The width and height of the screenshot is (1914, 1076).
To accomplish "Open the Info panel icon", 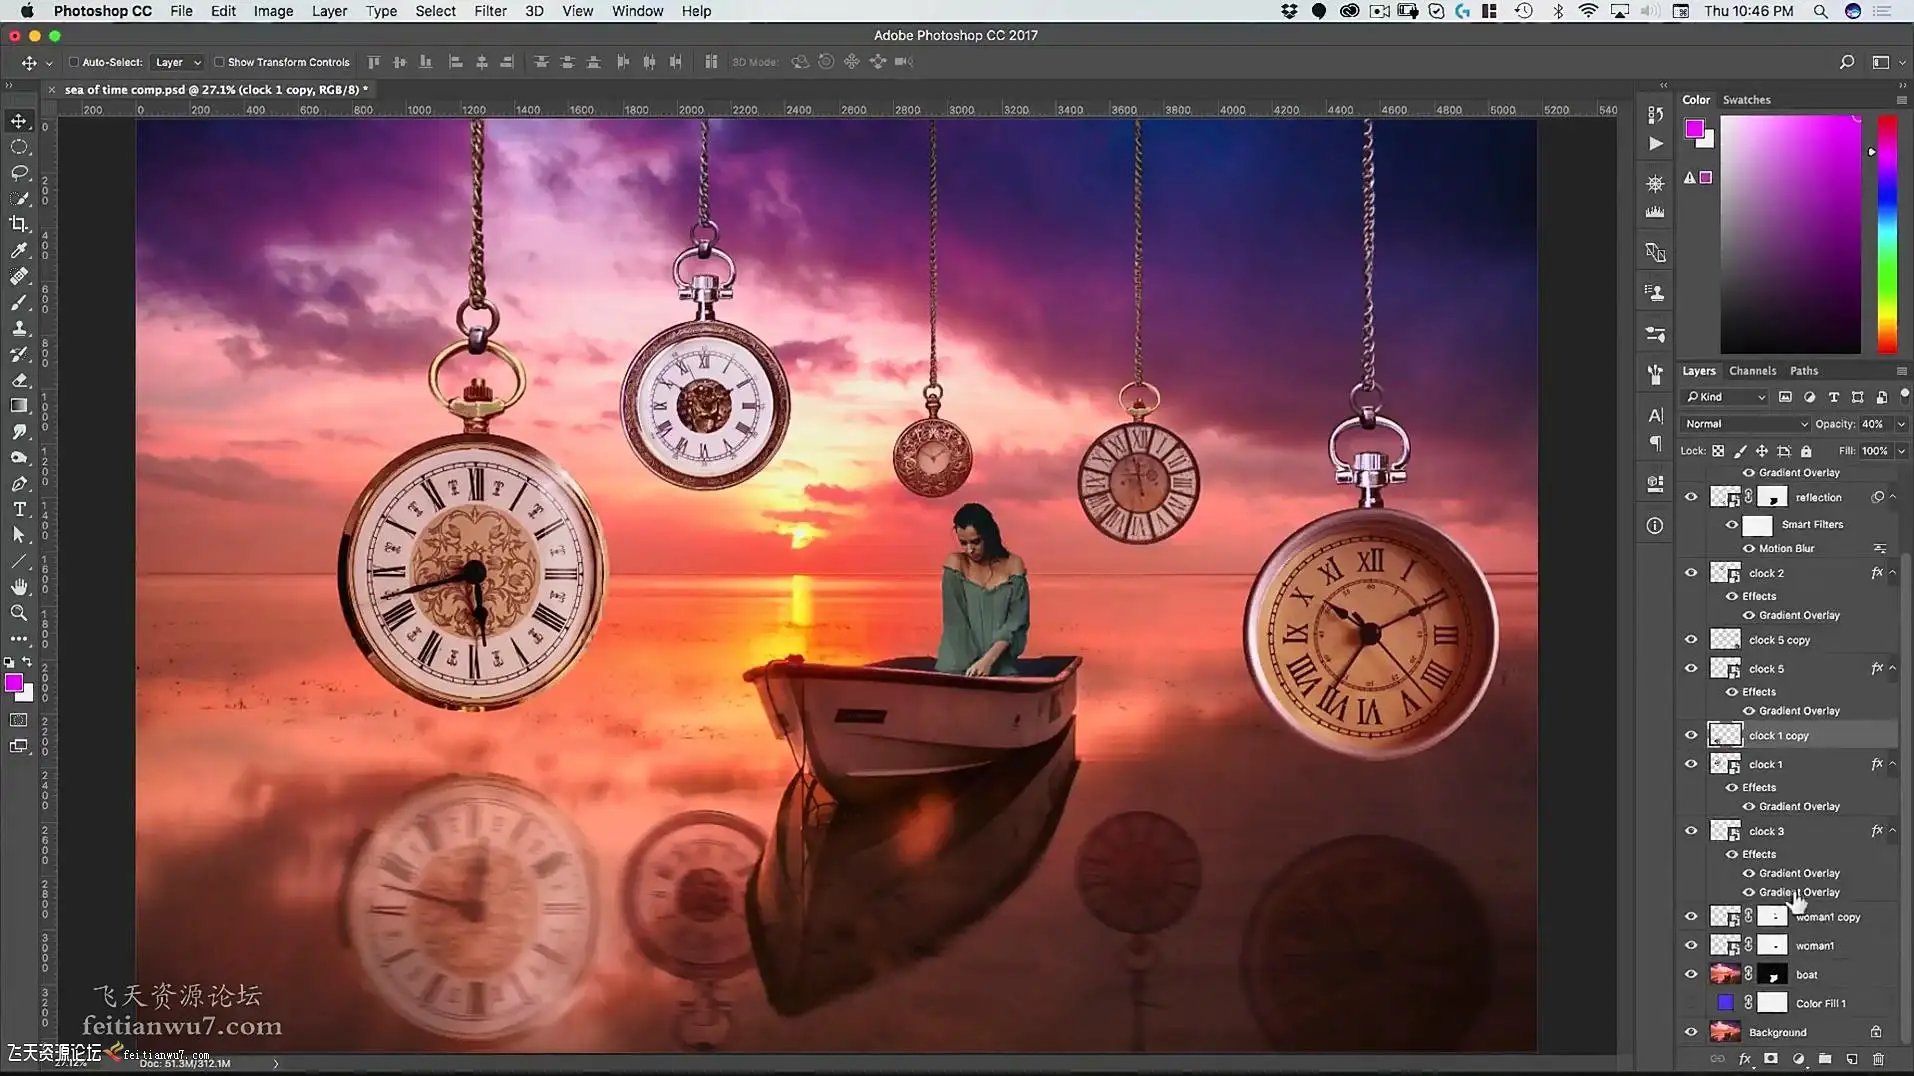I will tap(1655, 526).
